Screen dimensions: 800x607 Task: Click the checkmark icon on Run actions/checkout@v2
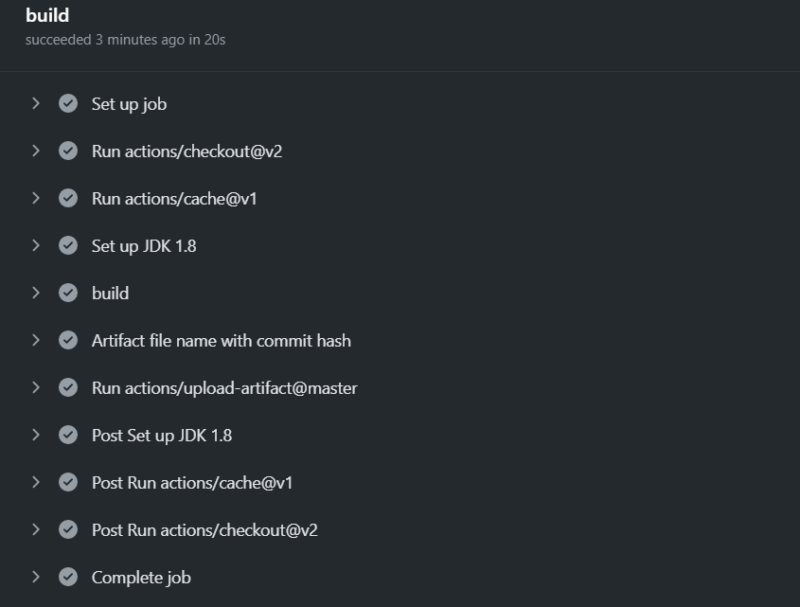click(67, 151)
